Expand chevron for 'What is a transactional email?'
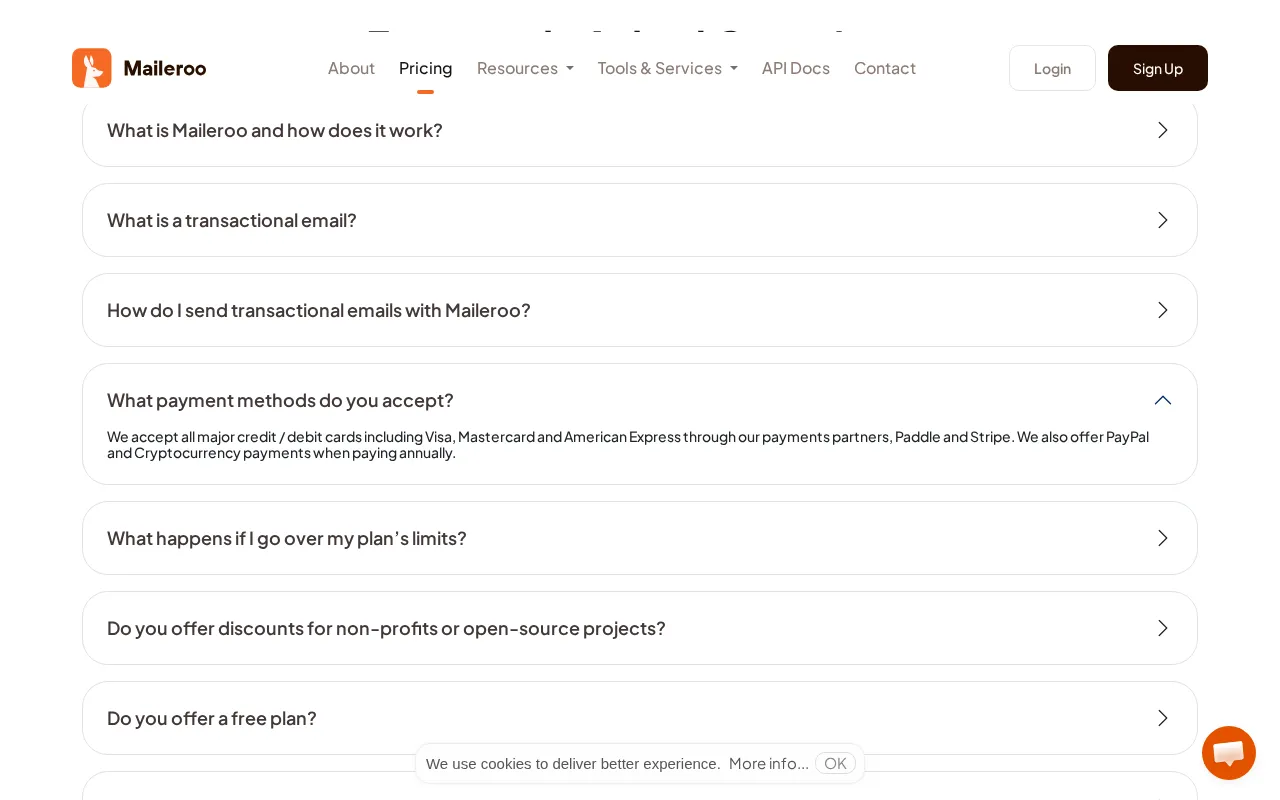The height and width of the screenshot is (800, 1280). click(1163, 220)
